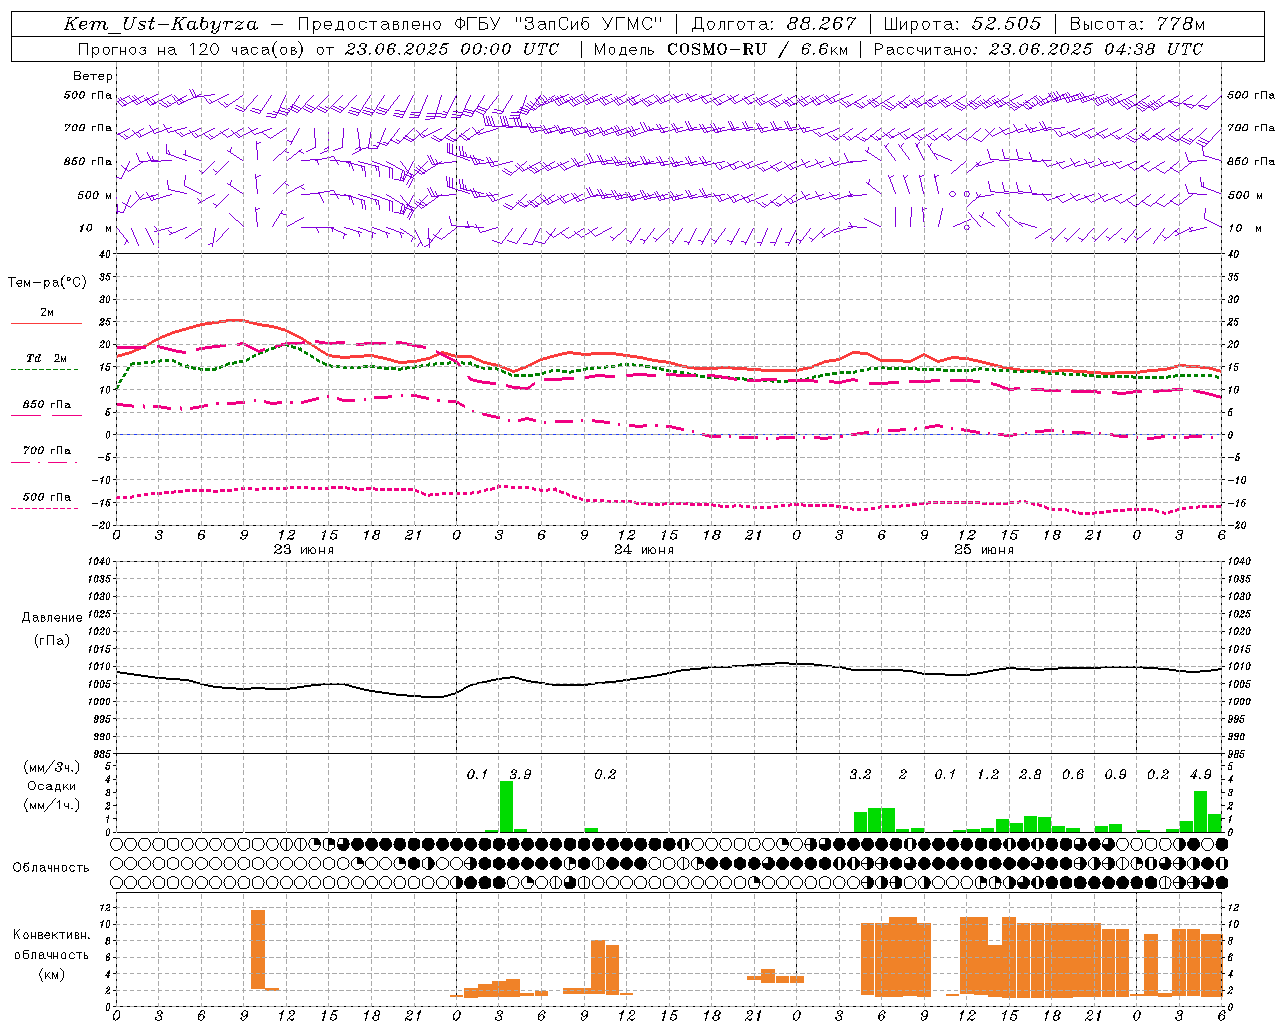This screenshot has height=1024, width=1280.
Task: Click the forecast text "Прогноз на 120 часа(ов)"
Action: pyautogui.click(x=193, y=49)
